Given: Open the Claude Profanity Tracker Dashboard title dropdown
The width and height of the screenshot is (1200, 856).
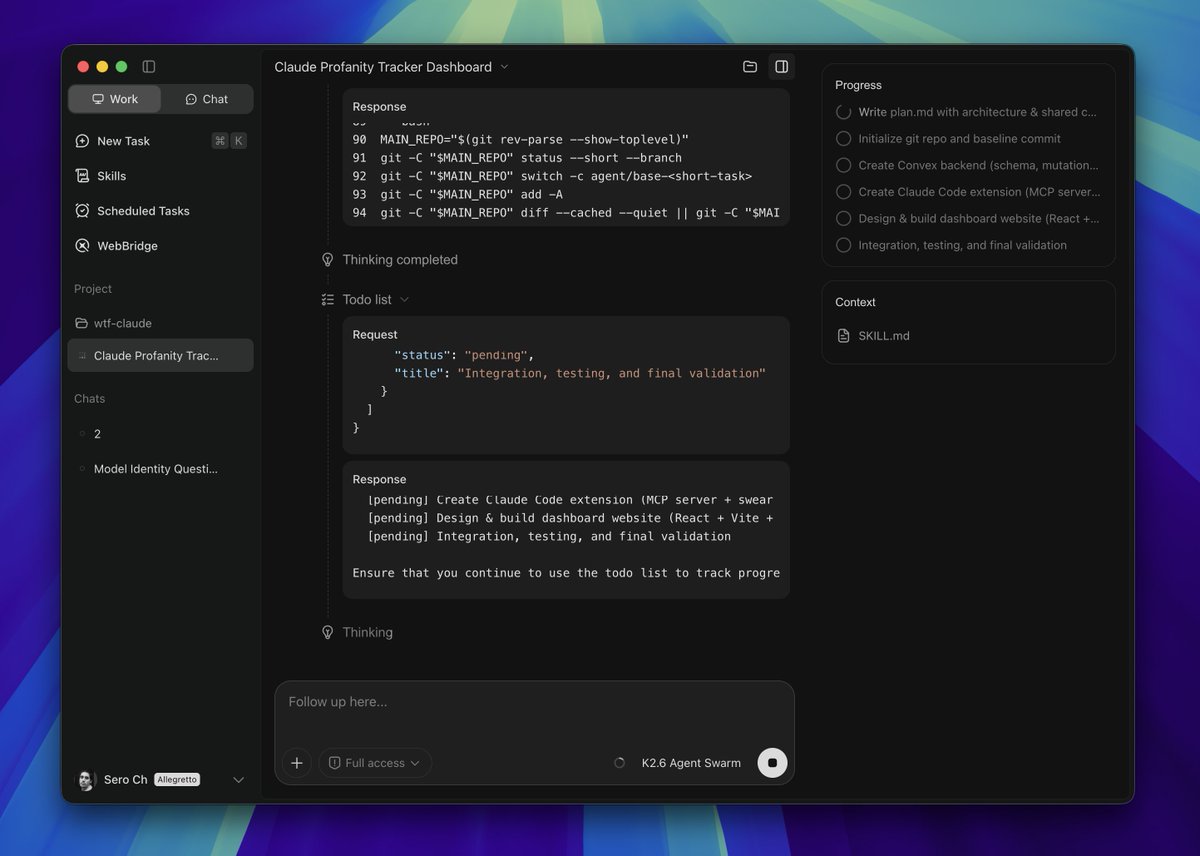Looking at the screenshot, I should point(391,67).
